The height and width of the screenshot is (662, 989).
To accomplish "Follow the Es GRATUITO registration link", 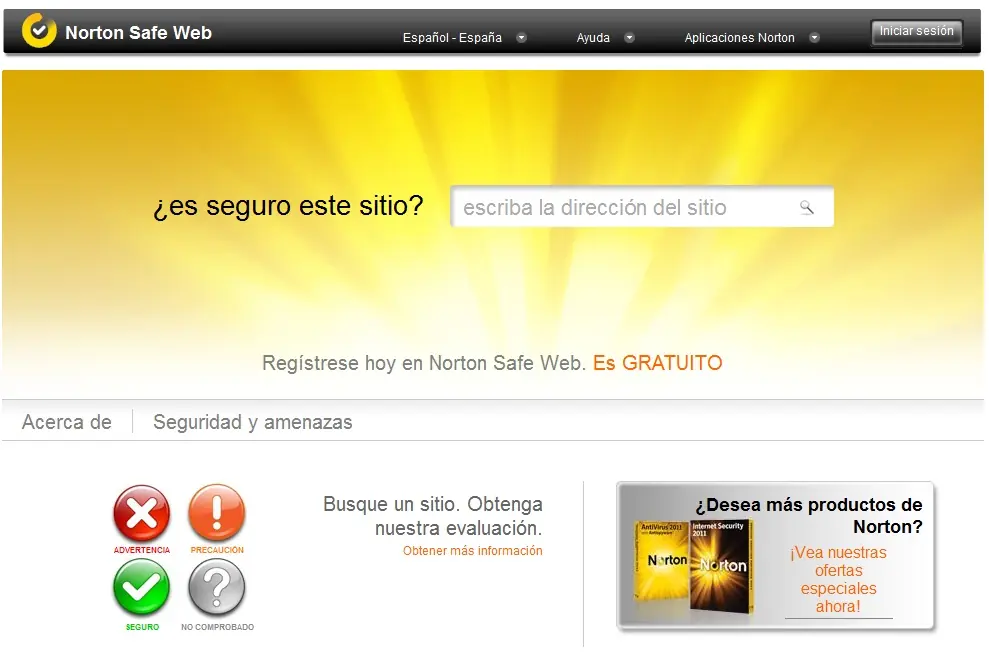I will click(x=657, y=363).
